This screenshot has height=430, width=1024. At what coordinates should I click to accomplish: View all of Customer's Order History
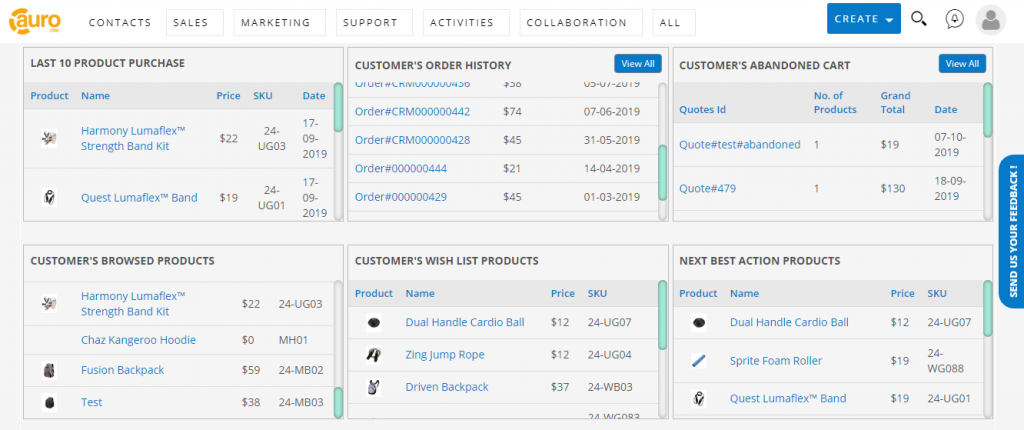[x=638, y=63]
